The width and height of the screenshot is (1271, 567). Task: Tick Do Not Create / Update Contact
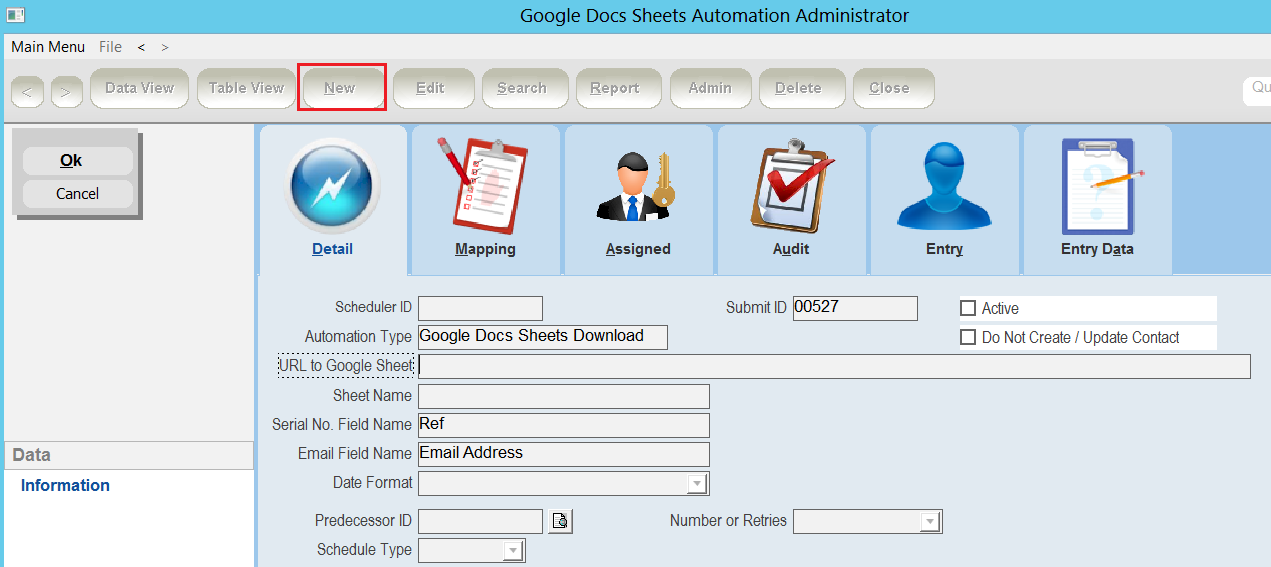[968, 337]
